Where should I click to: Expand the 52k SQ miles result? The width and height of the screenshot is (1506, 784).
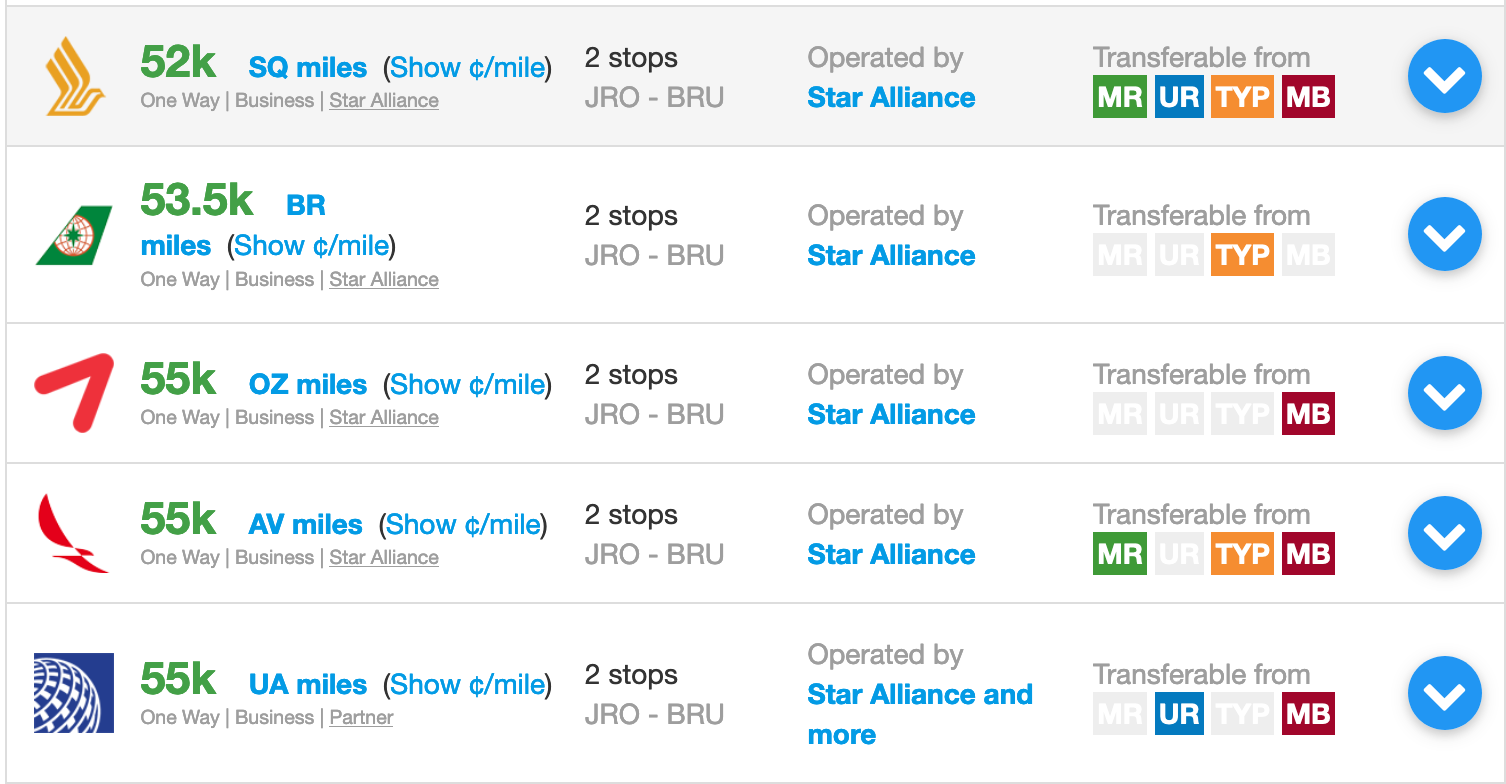coord(1444,77)
